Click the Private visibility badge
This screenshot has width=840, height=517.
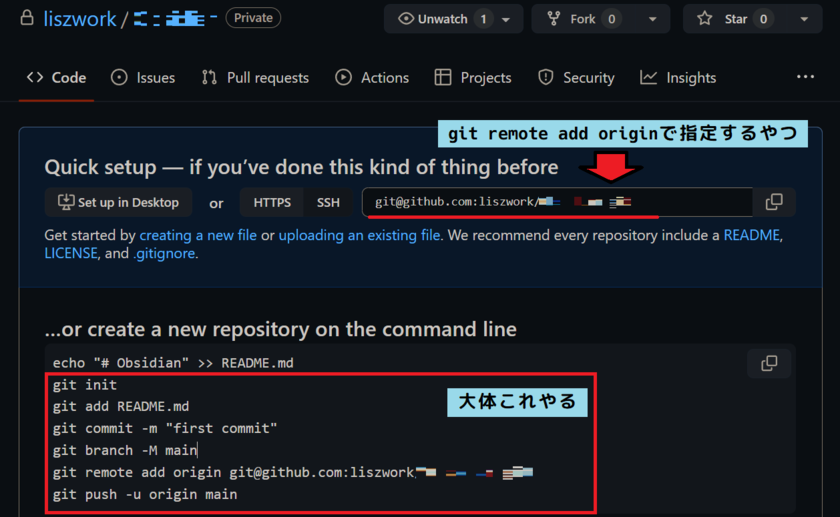point(253,18)
